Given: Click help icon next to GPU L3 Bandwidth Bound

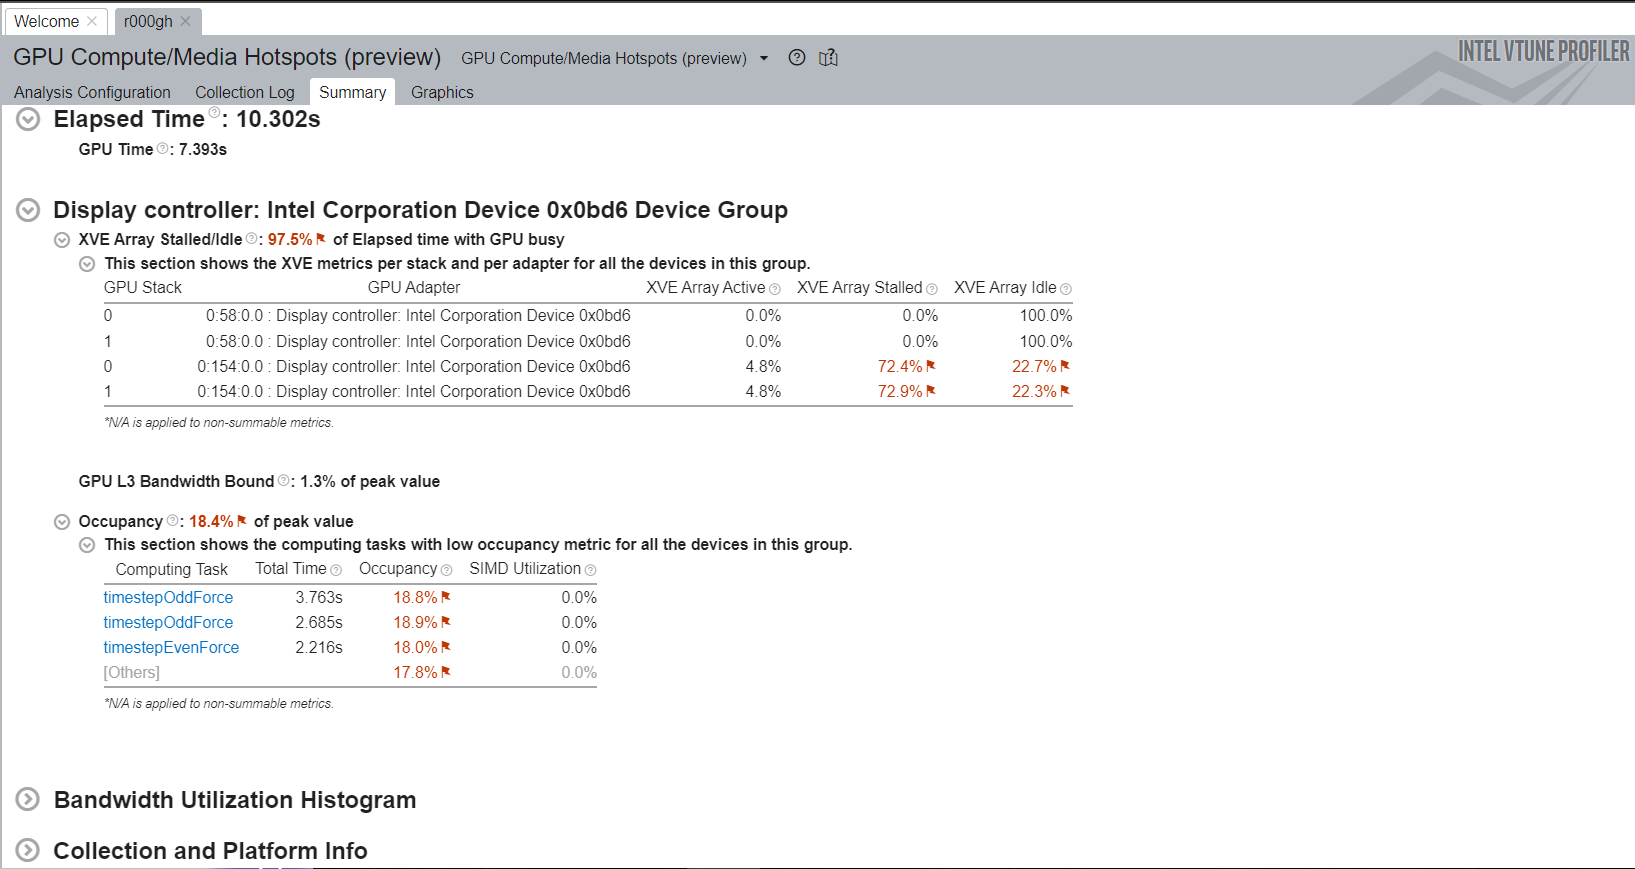Looking at the screenshot, I should click(284, 481).
